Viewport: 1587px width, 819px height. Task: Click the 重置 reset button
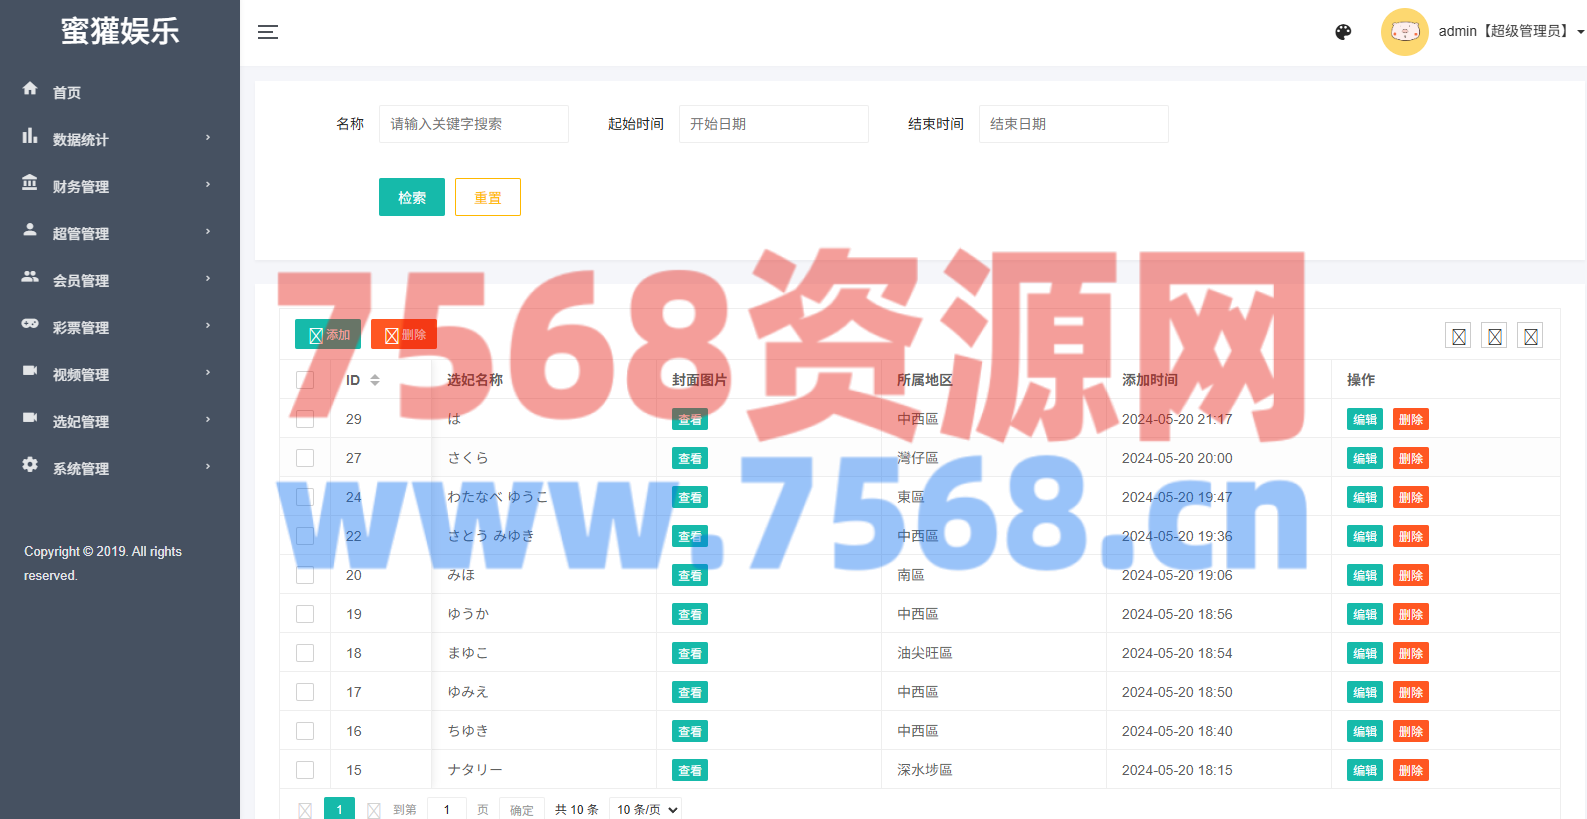coord(487,197)
